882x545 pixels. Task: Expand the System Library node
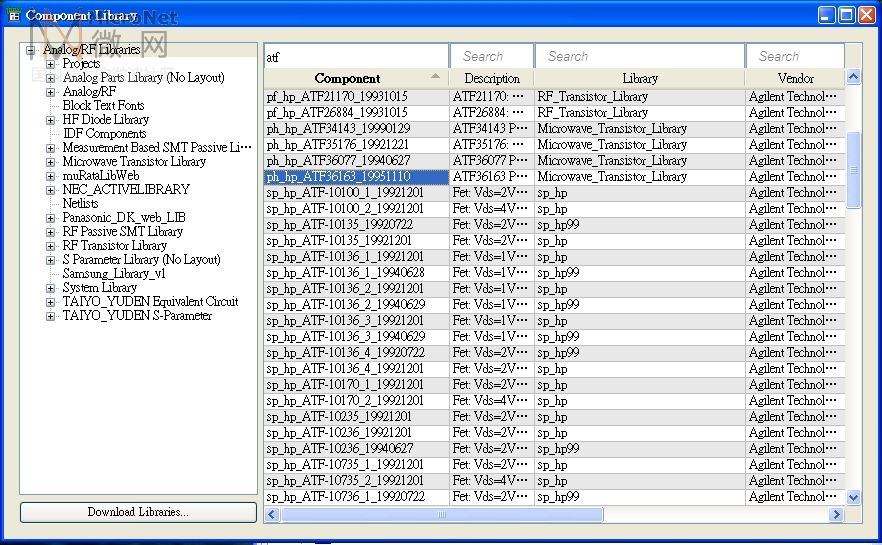point(51,288)
